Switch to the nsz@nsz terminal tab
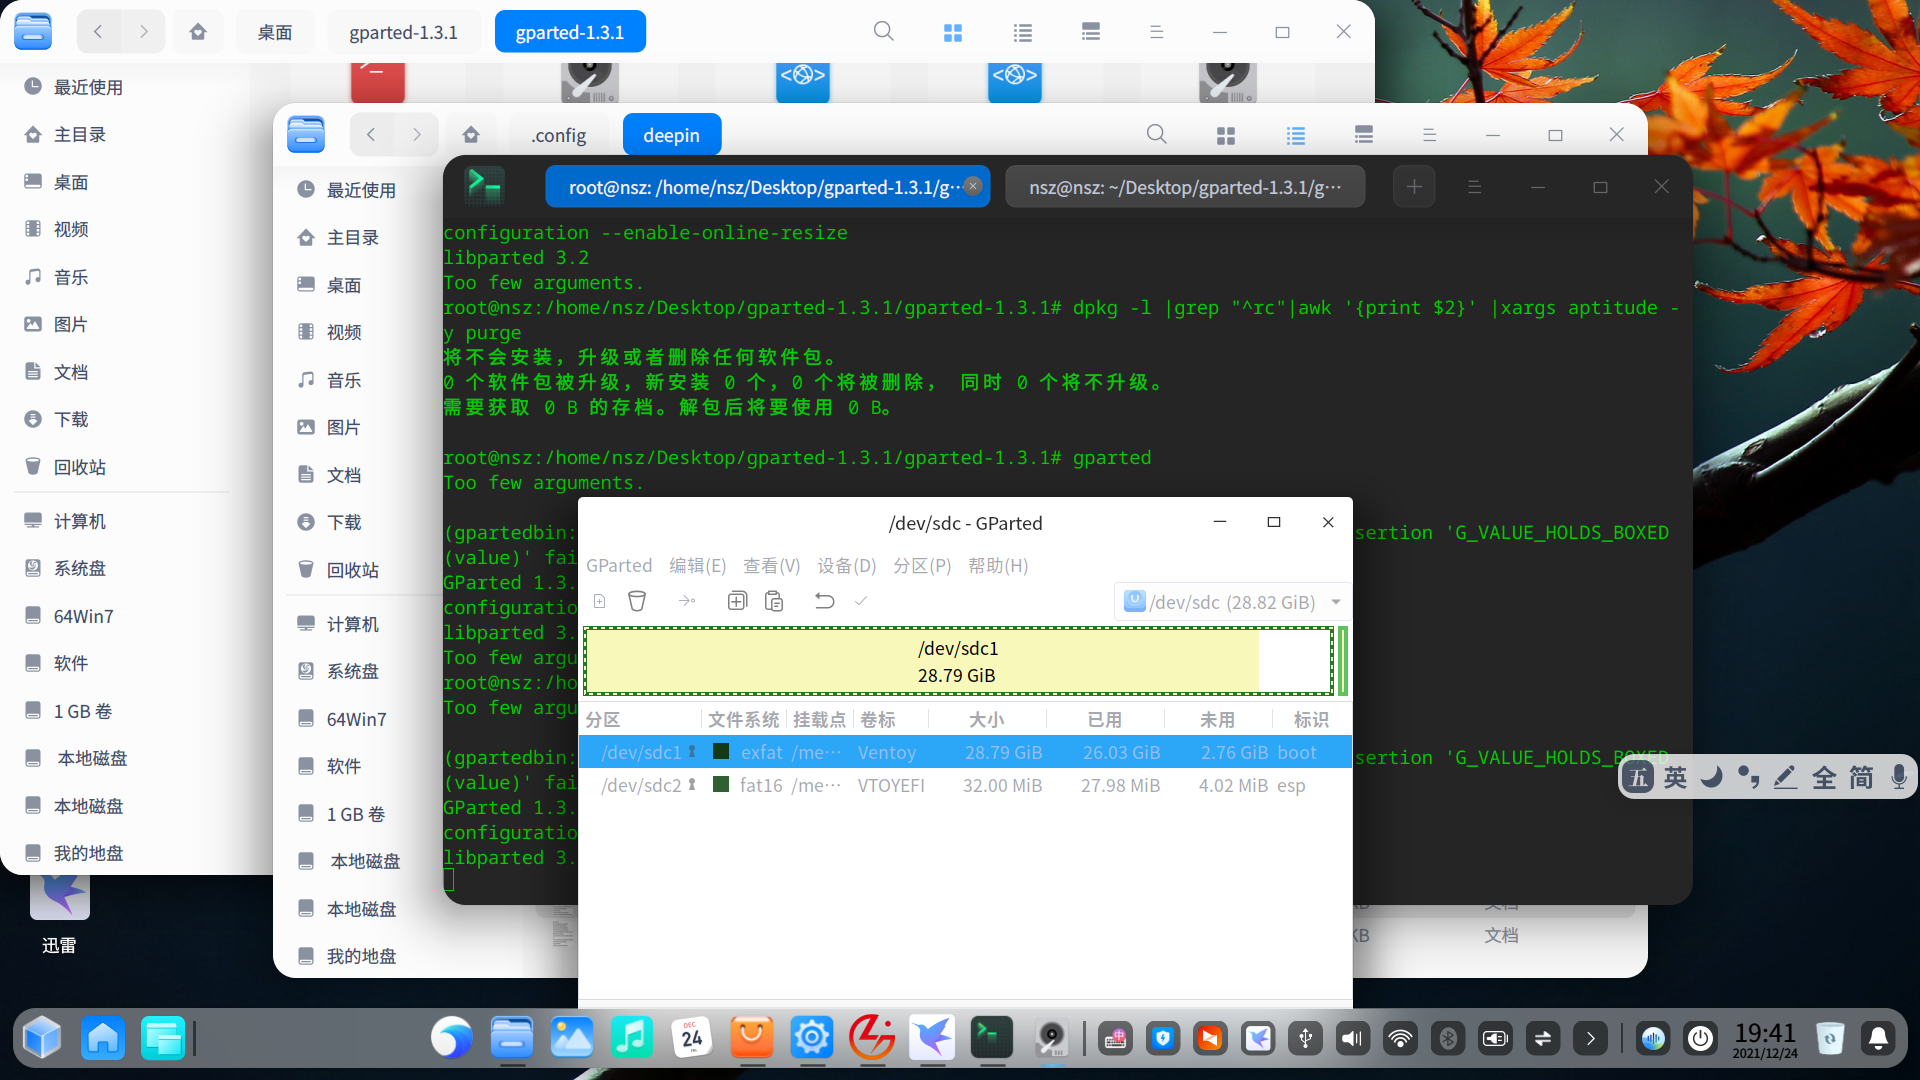Image resolution: width=1920 pixels, height=1080 pixels. (x=1184, y=187)
